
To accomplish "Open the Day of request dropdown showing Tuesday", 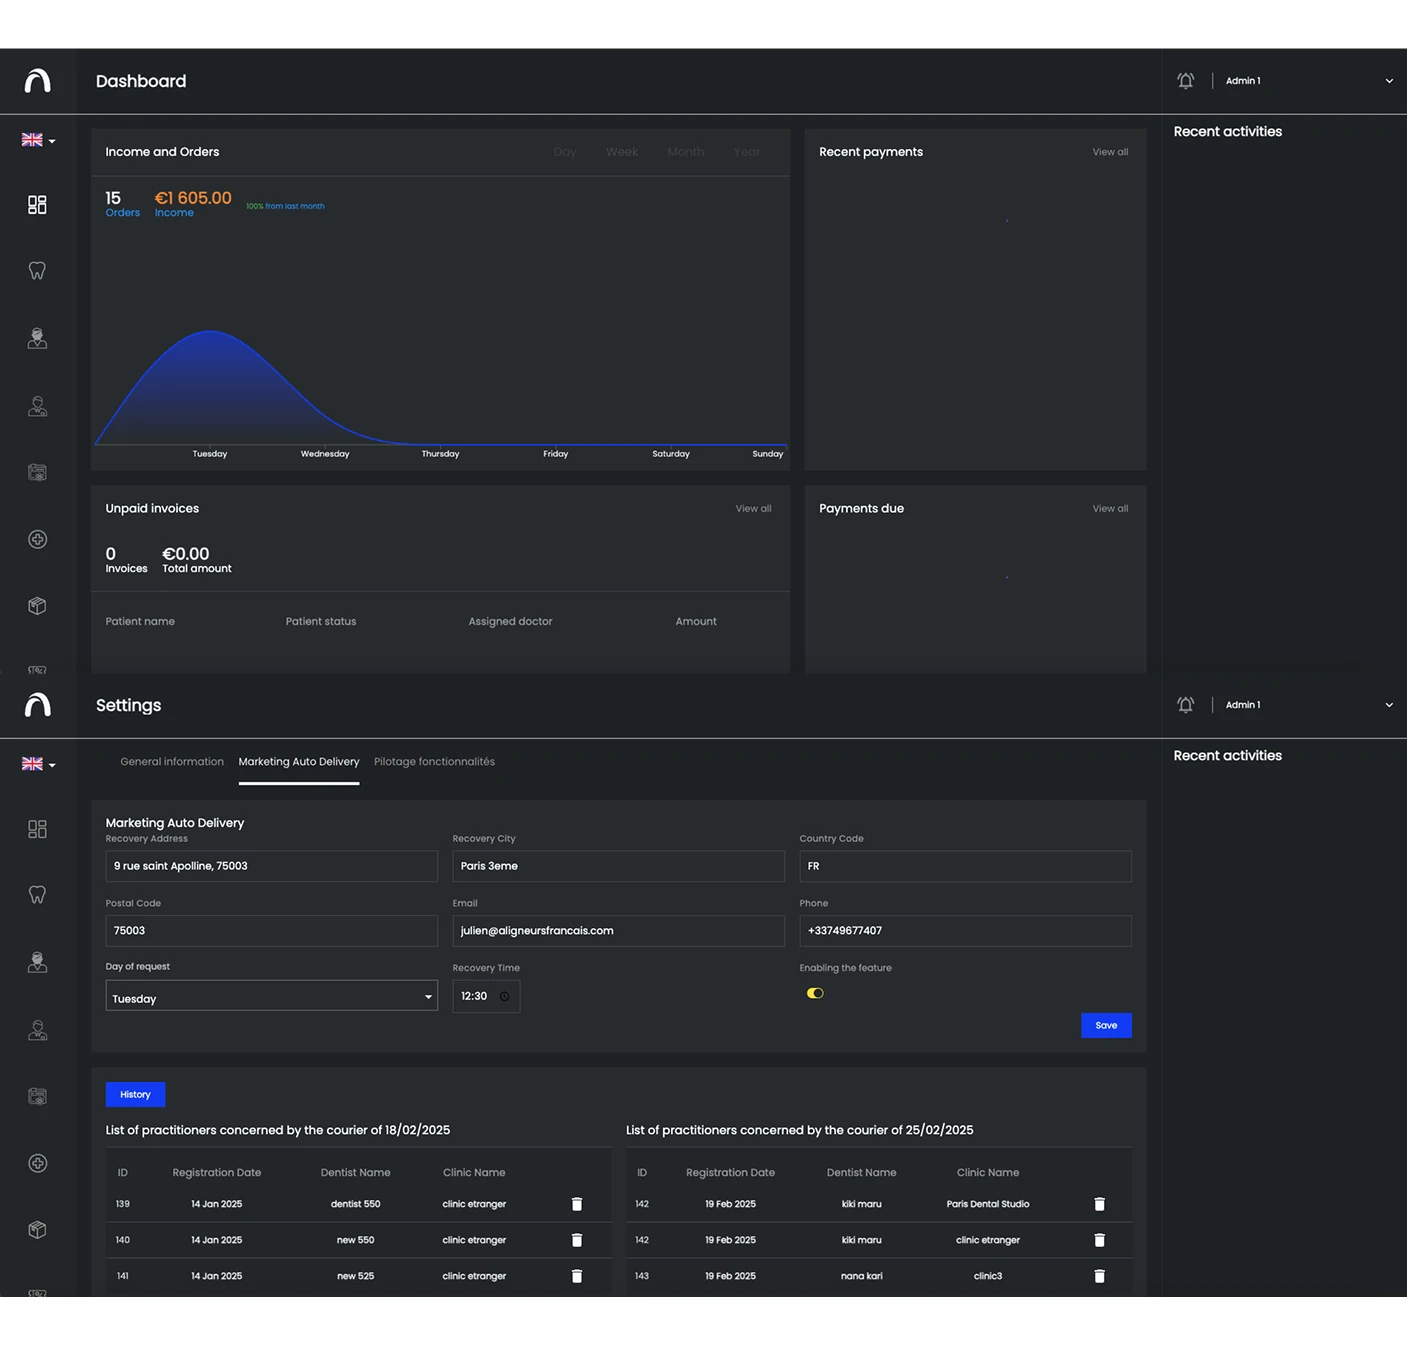I will click(x=271, y=997).
